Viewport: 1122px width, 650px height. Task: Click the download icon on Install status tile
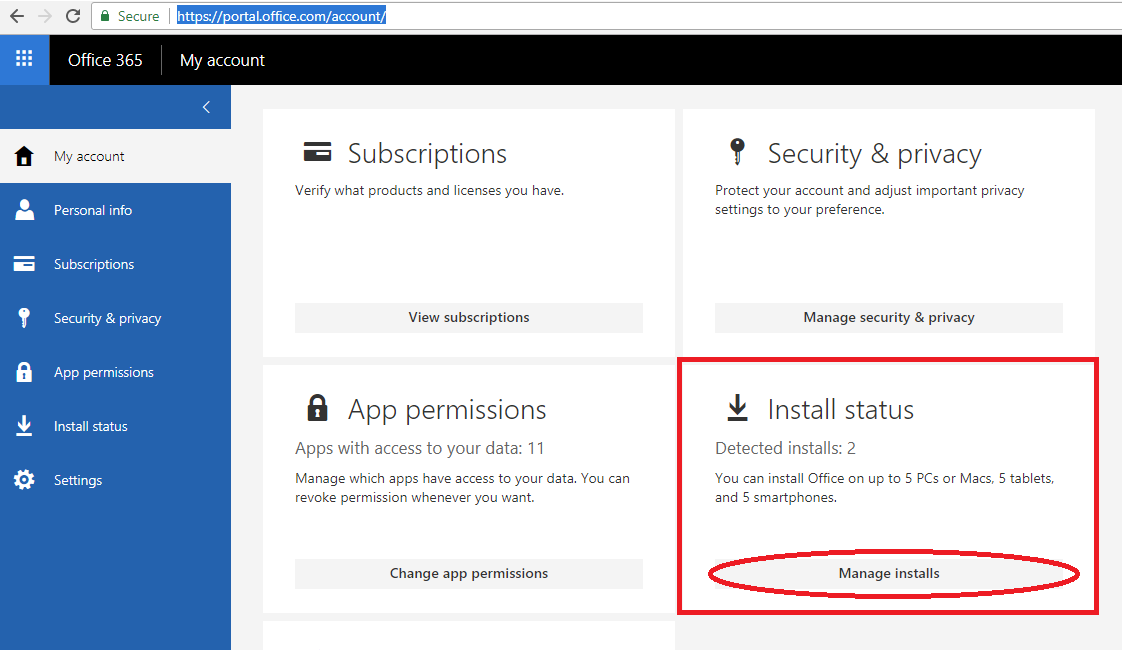point(737,407)
